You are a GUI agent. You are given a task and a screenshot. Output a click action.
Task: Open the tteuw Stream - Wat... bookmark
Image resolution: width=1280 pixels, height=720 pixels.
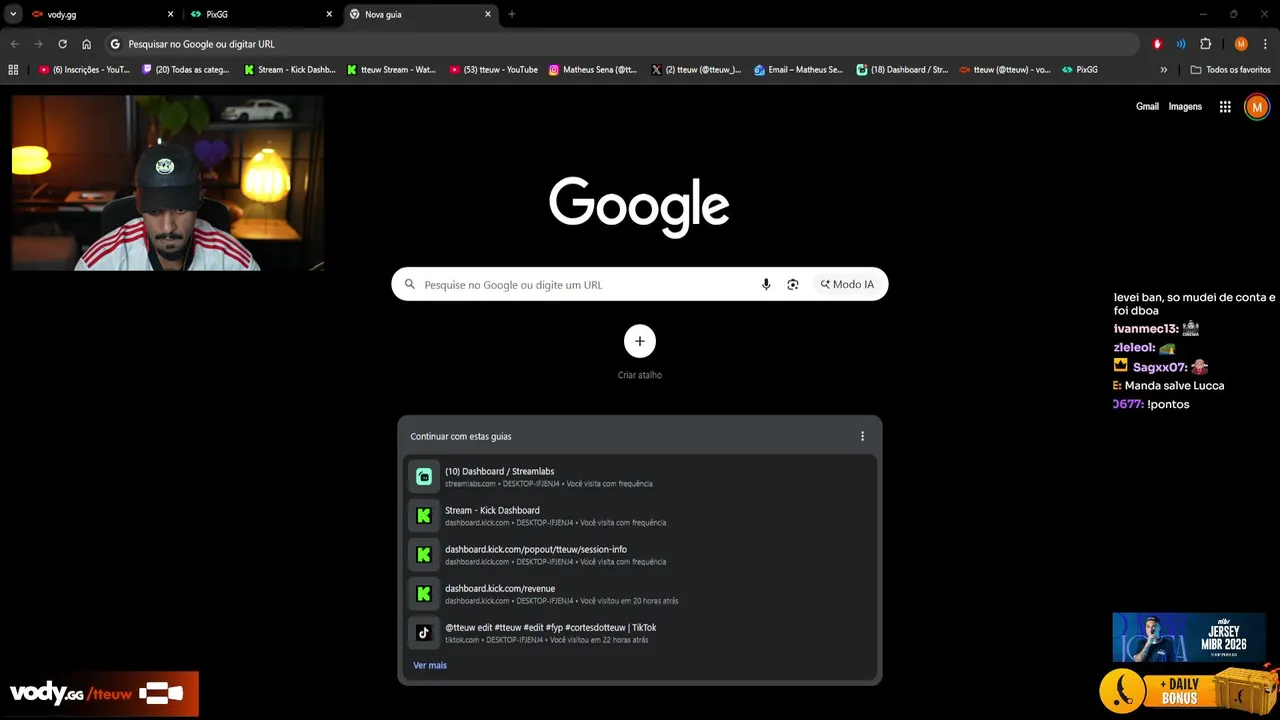391,70
